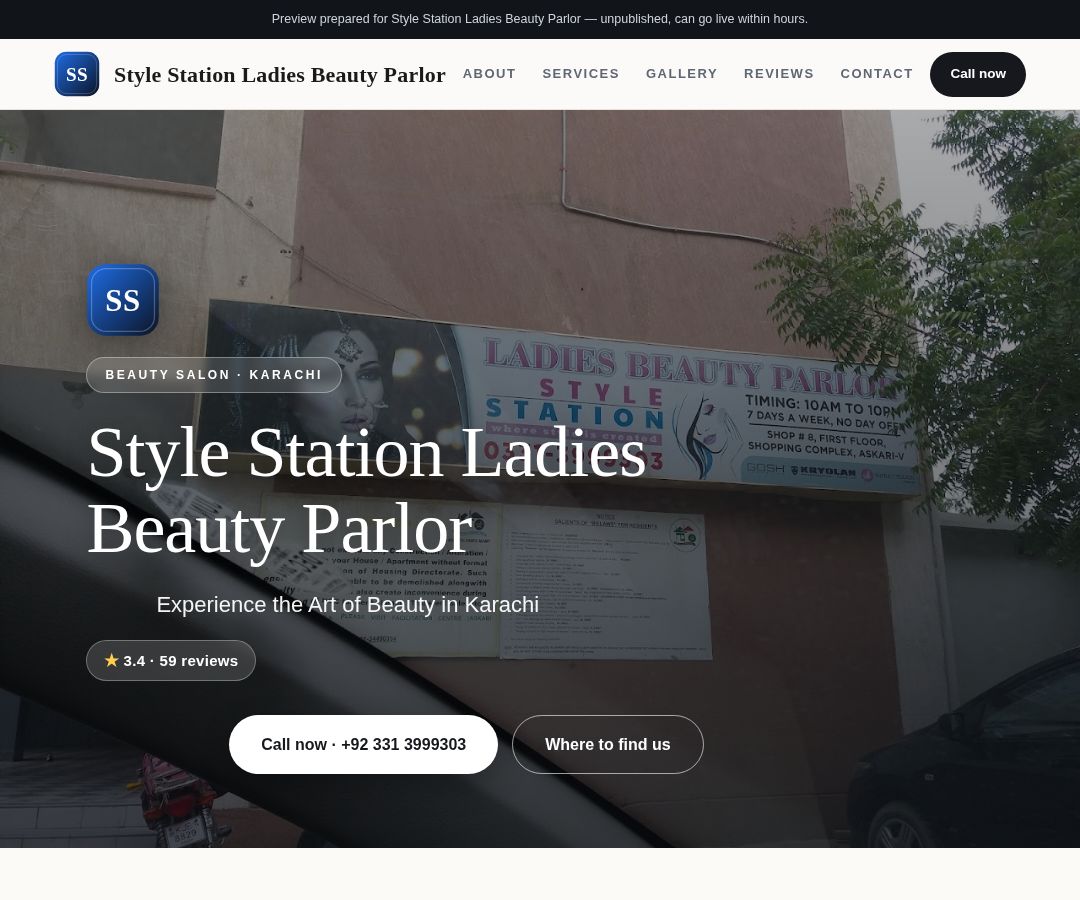Click the 3.4 · 59 reviews rating badge

click(171, 660)
